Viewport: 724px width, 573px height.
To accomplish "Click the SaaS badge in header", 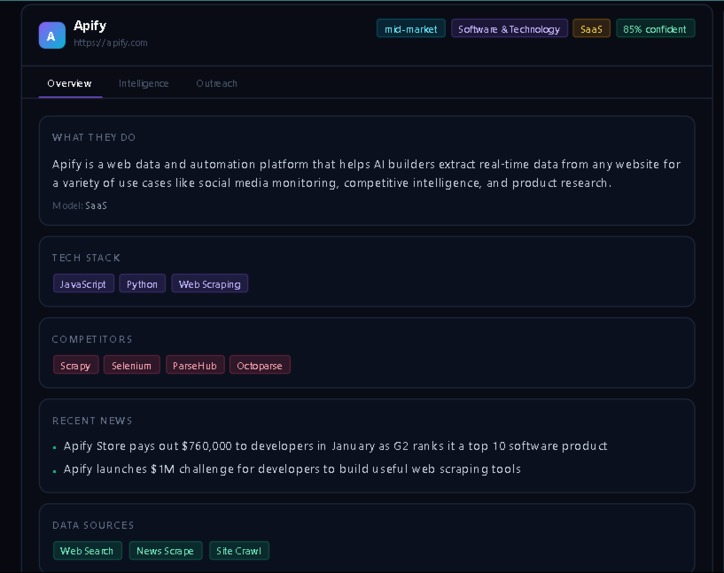I will (591, 29).
